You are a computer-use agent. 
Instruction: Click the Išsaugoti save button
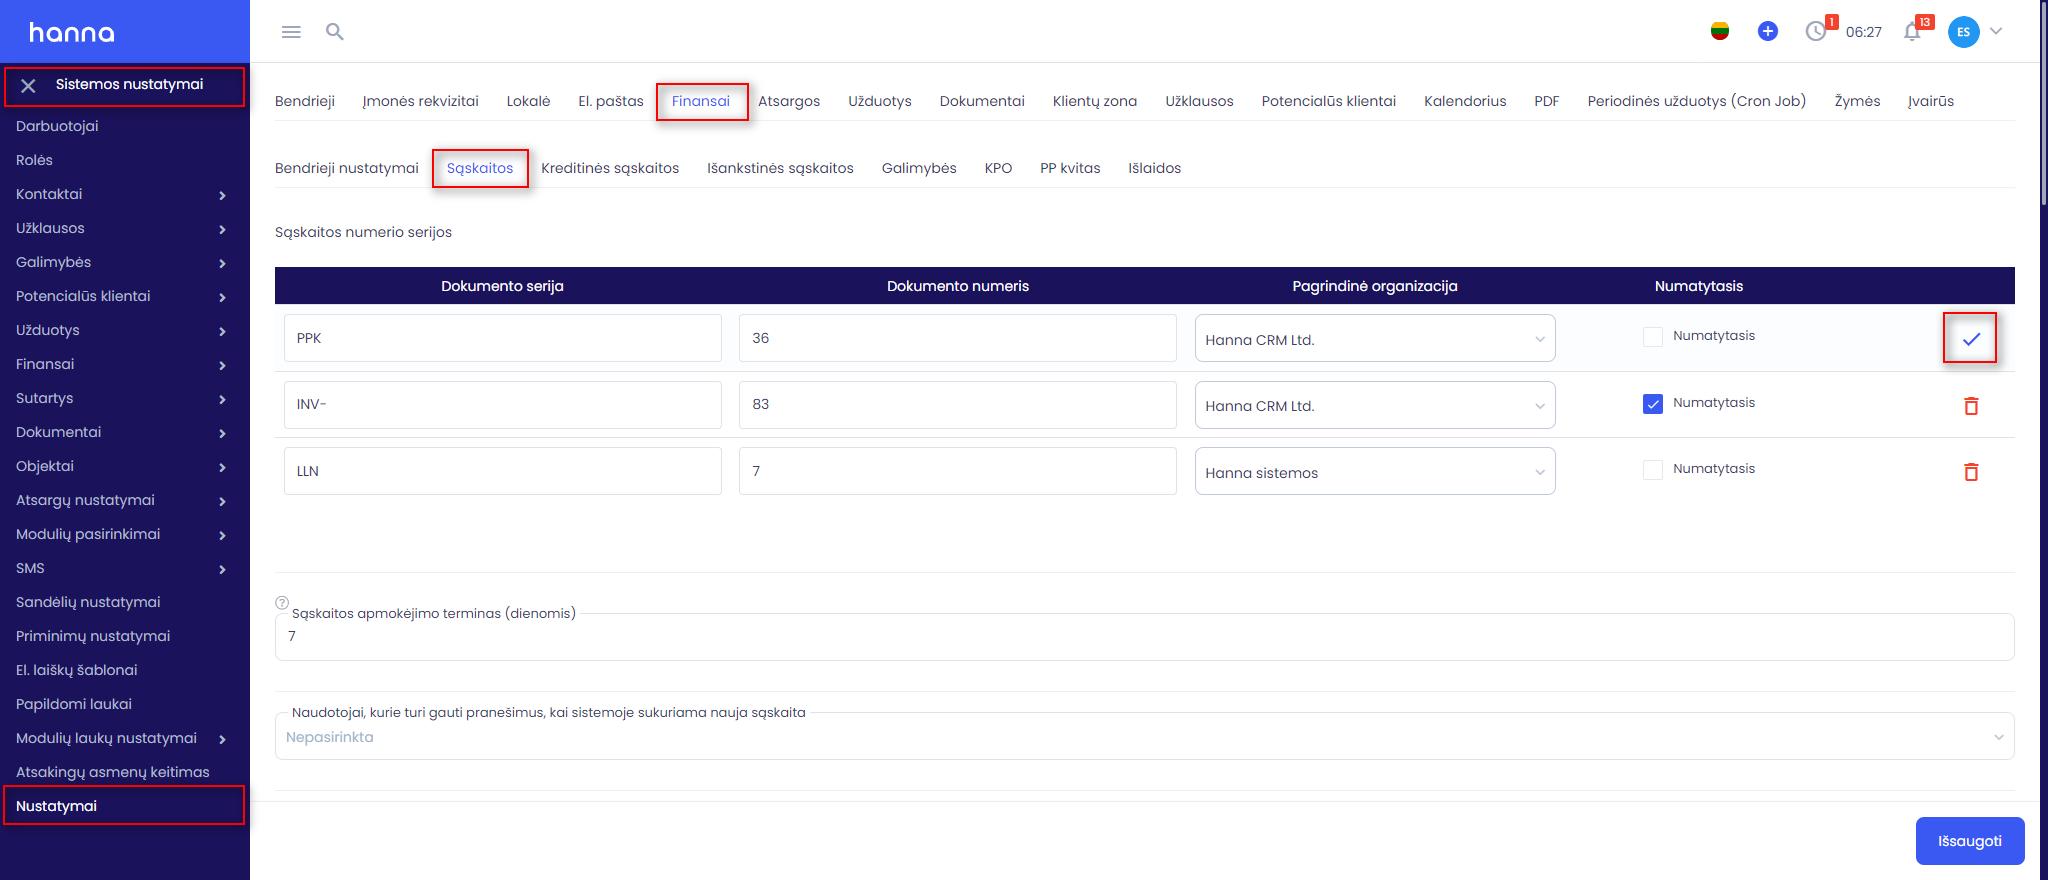[x=1970, y=841]
